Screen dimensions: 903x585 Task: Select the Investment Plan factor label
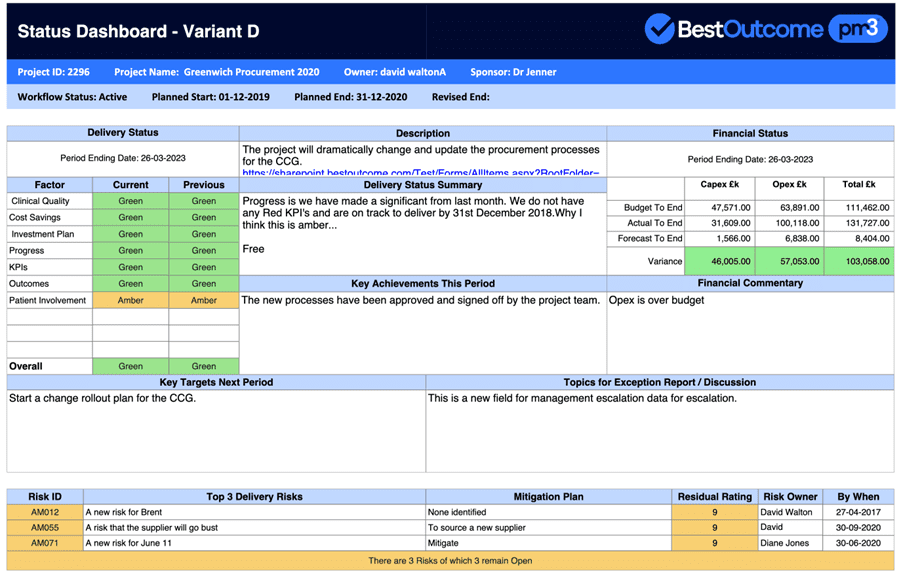(43, 234)
